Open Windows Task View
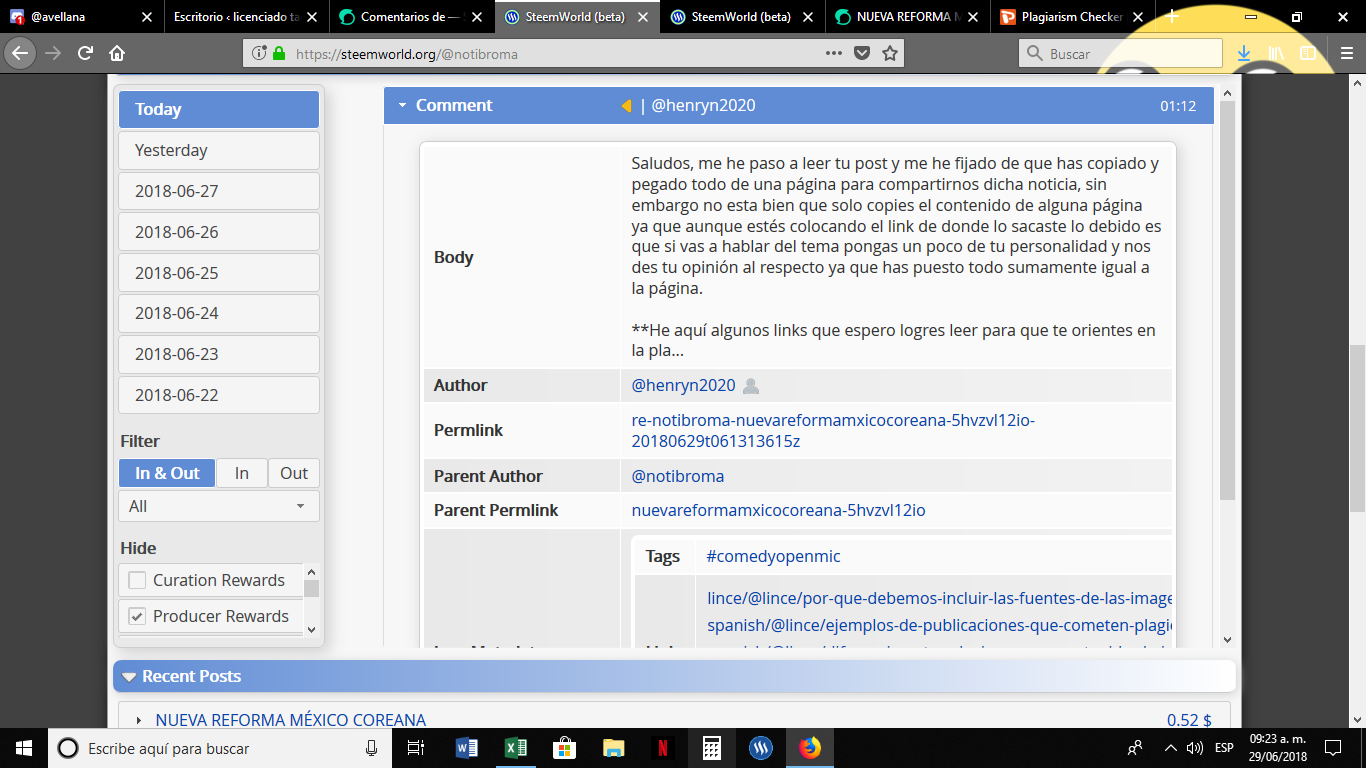 click(416, 748)
